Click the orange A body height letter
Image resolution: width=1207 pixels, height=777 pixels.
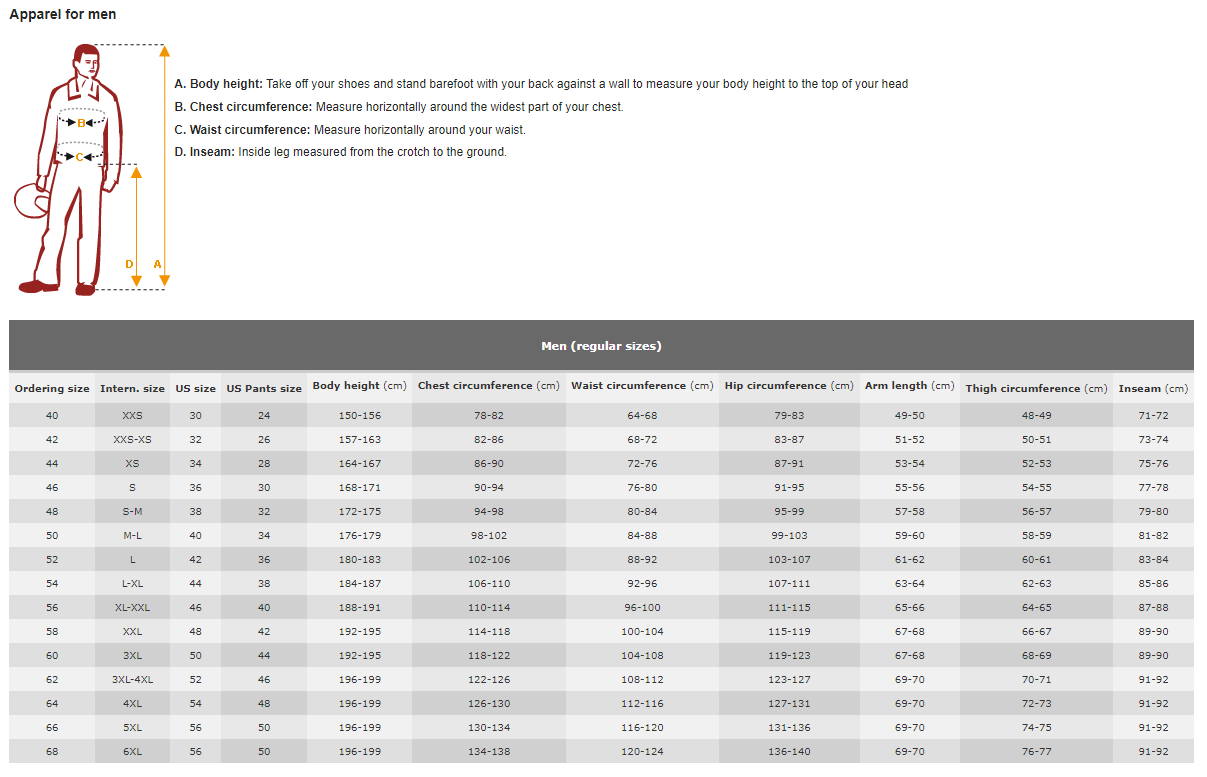click(x=157, y=264)
